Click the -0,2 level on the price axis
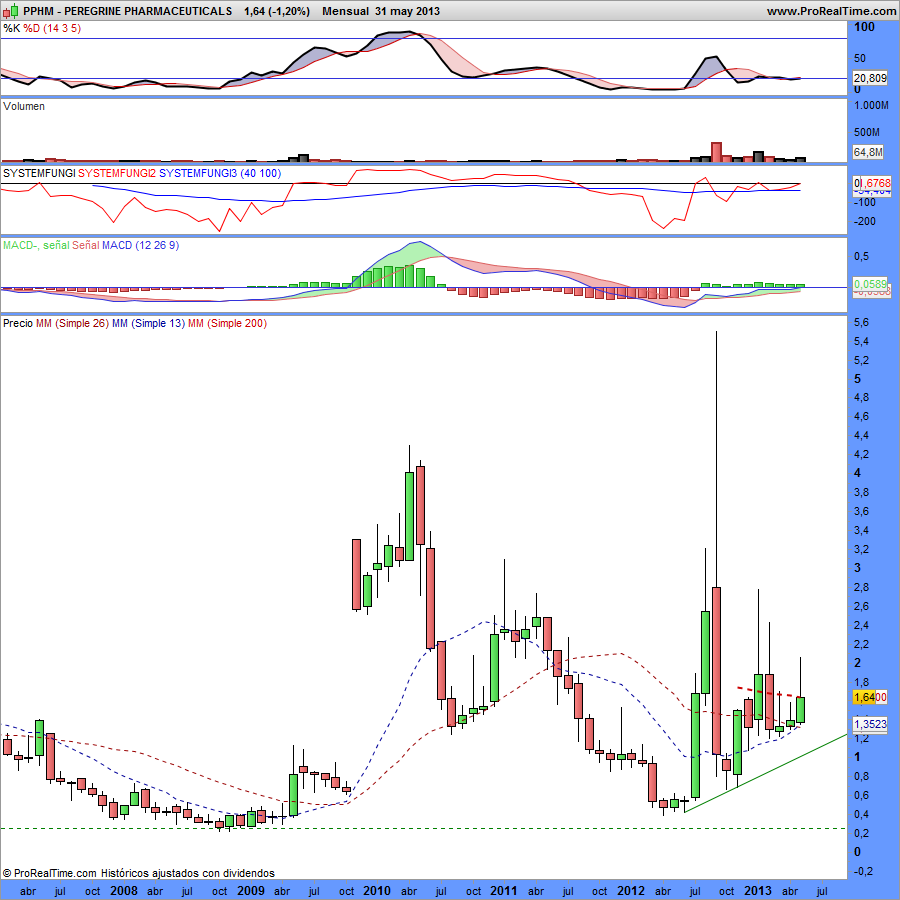The width and height of the screenshot is (900, 900). point(864,871)
